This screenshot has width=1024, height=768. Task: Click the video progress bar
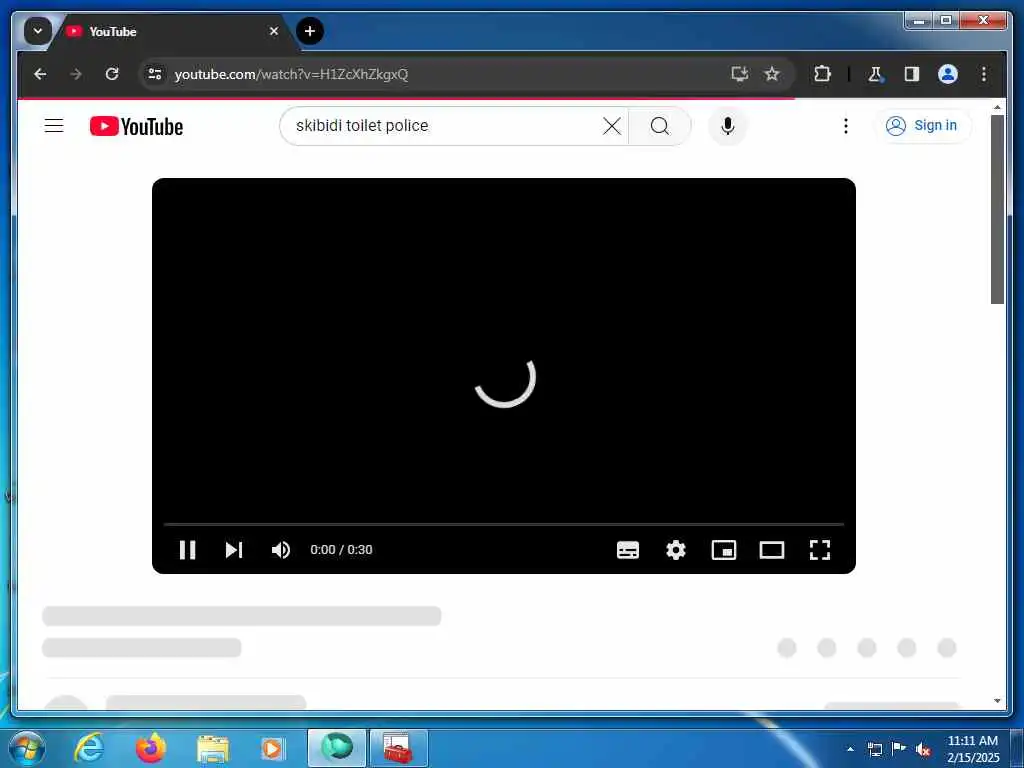pyautogui.click(x=504, y=524)
